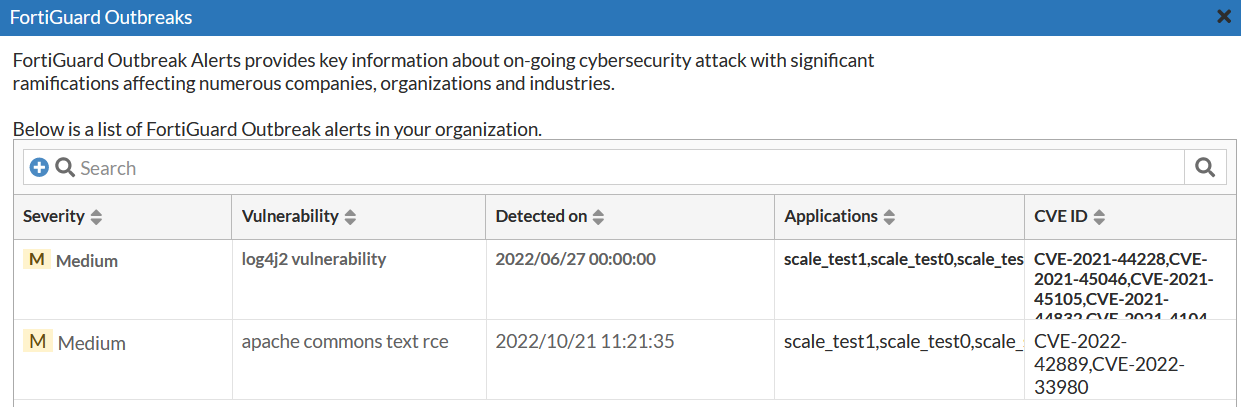The image size is (1241, 407).
Task: Select the apache commons text rce entry
Action: pos(345,342)
